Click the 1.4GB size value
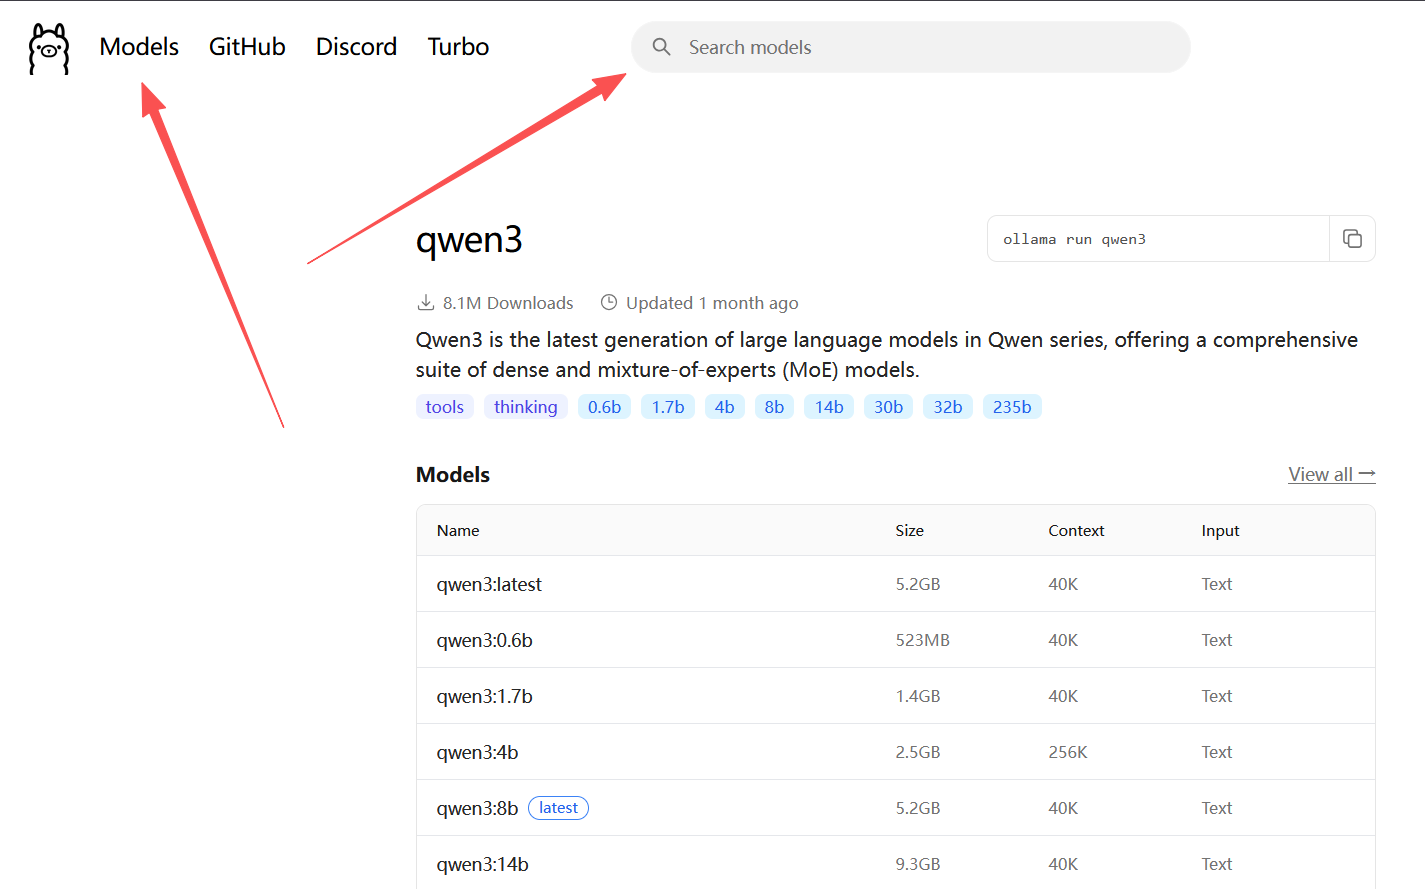Screen dimensions: 1425x889 coord(918,696)
